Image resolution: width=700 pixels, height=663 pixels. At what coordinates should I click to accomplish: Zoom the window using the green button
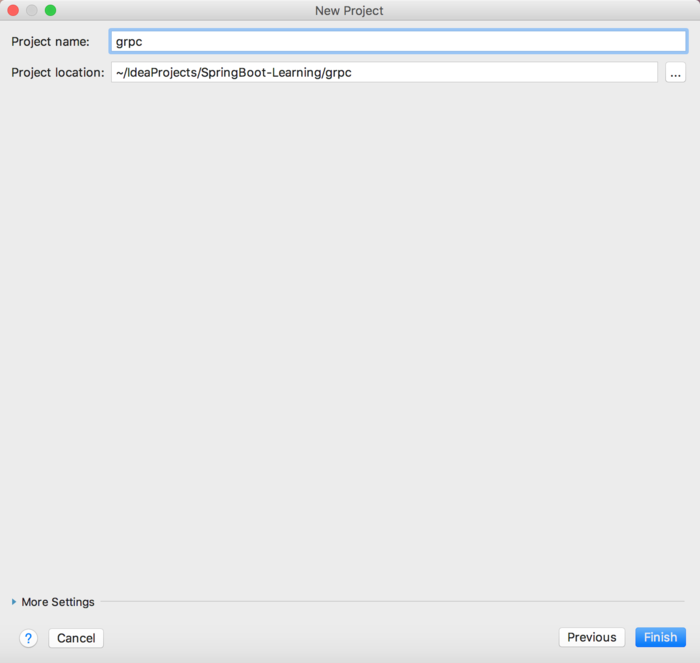pyautogui.click(x=50, y=10)
